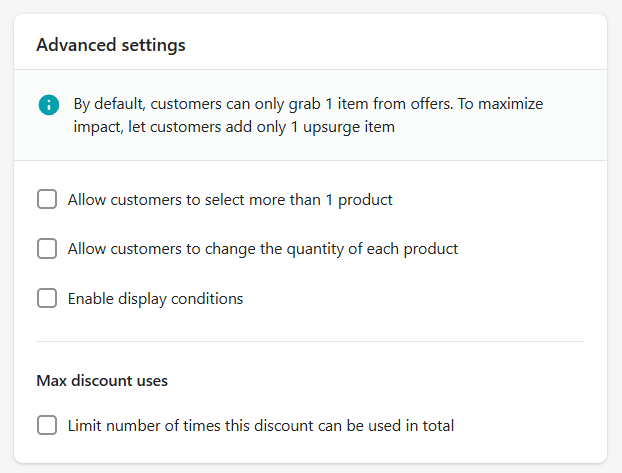Click the divider line above Max discount uses
Screen dimensions: 622x473
coord(310,341)
